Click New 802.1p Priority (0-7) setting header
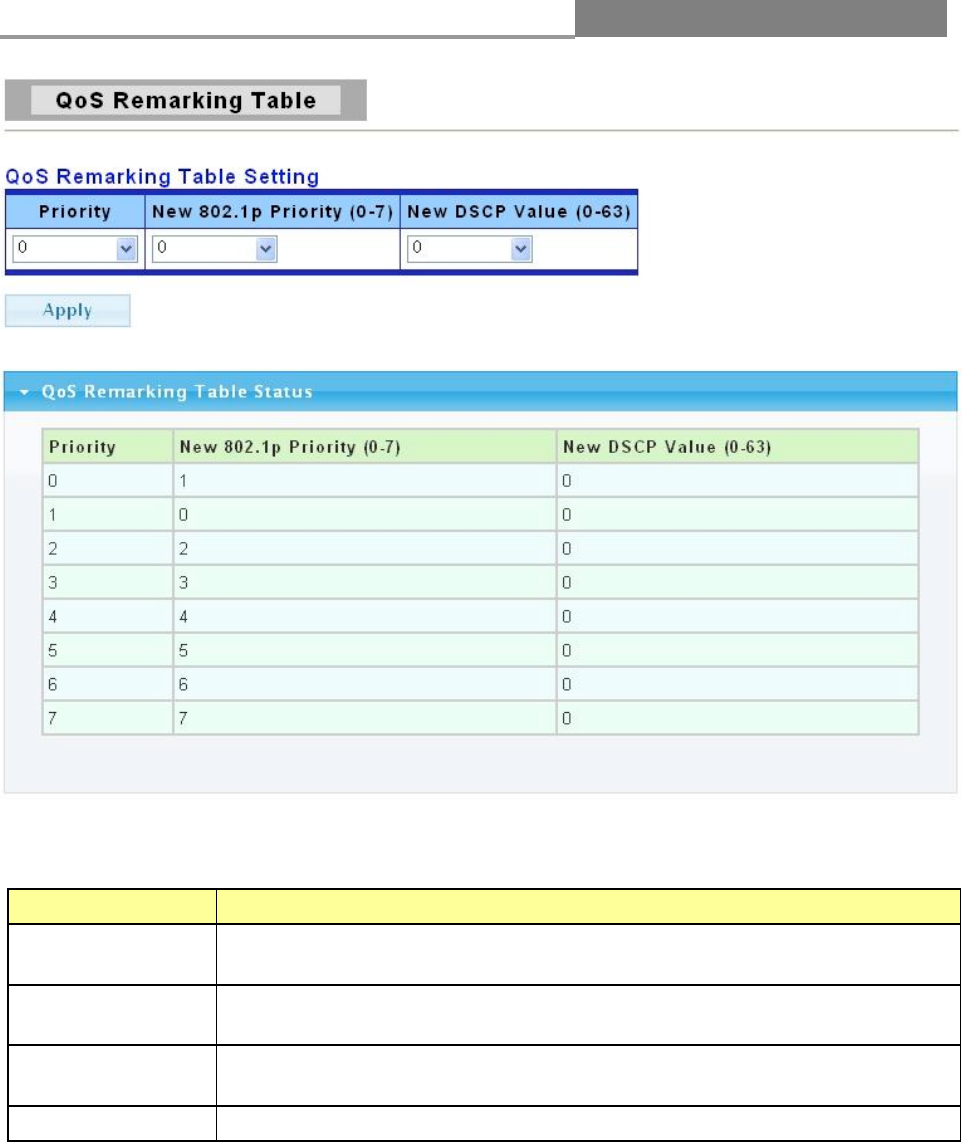Viewport: 964px width, 1142px height. 272,212
